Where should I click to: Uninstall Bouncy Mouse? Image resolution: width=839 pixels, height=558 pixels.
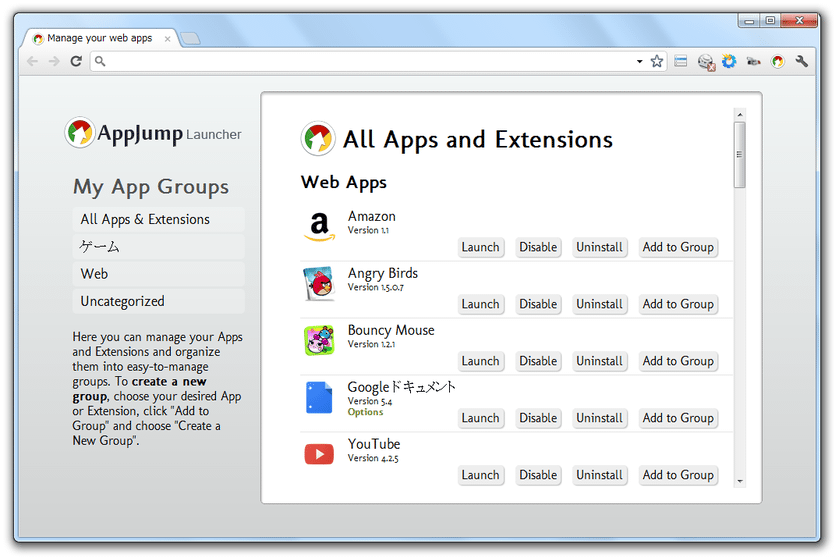[x=599, y=361]
